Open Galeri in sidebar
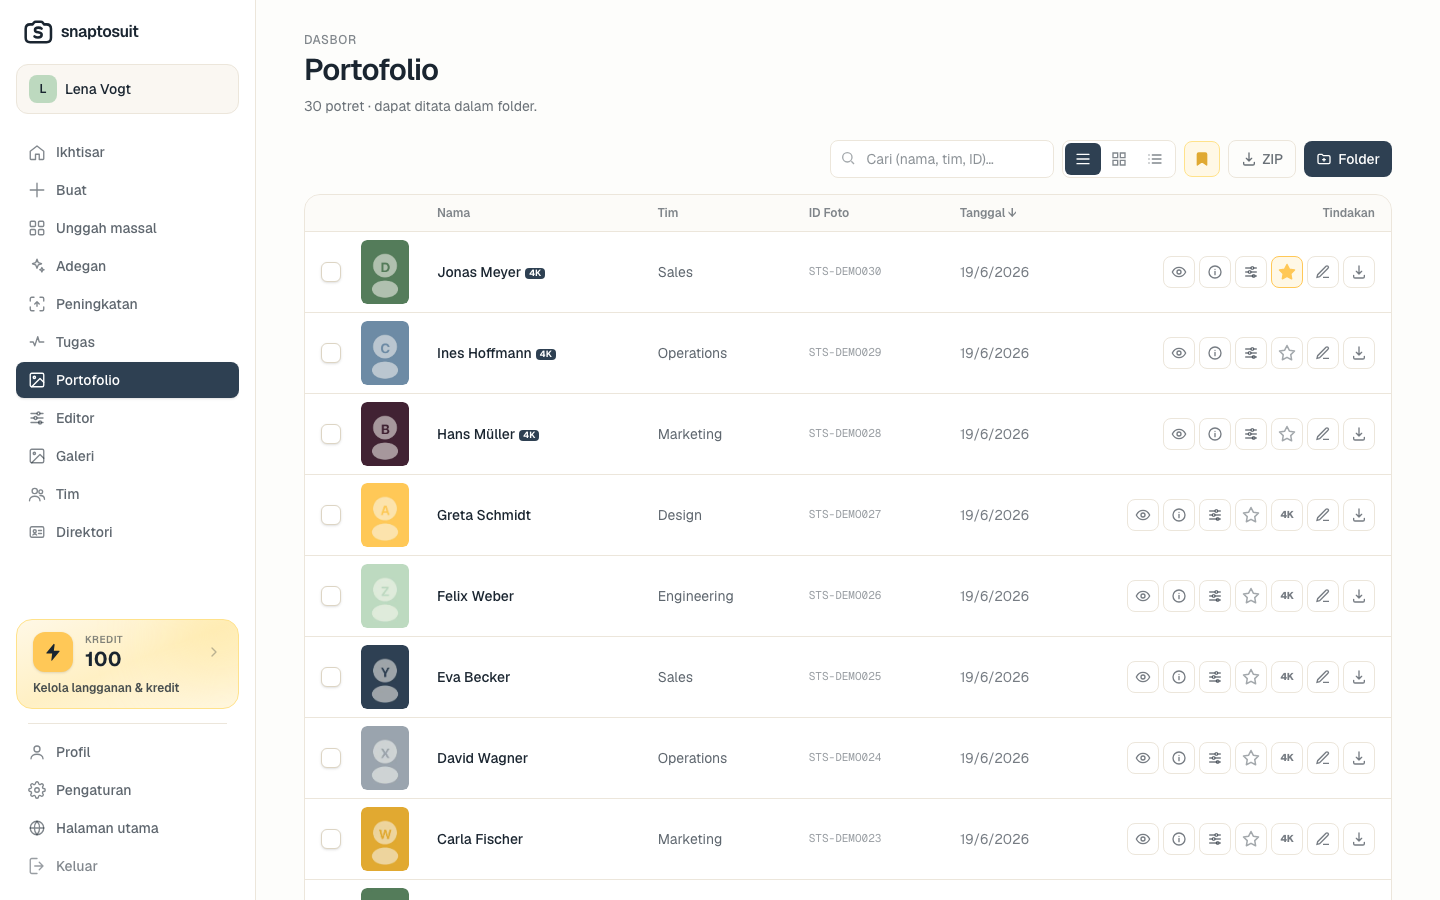 pos(127,456)
